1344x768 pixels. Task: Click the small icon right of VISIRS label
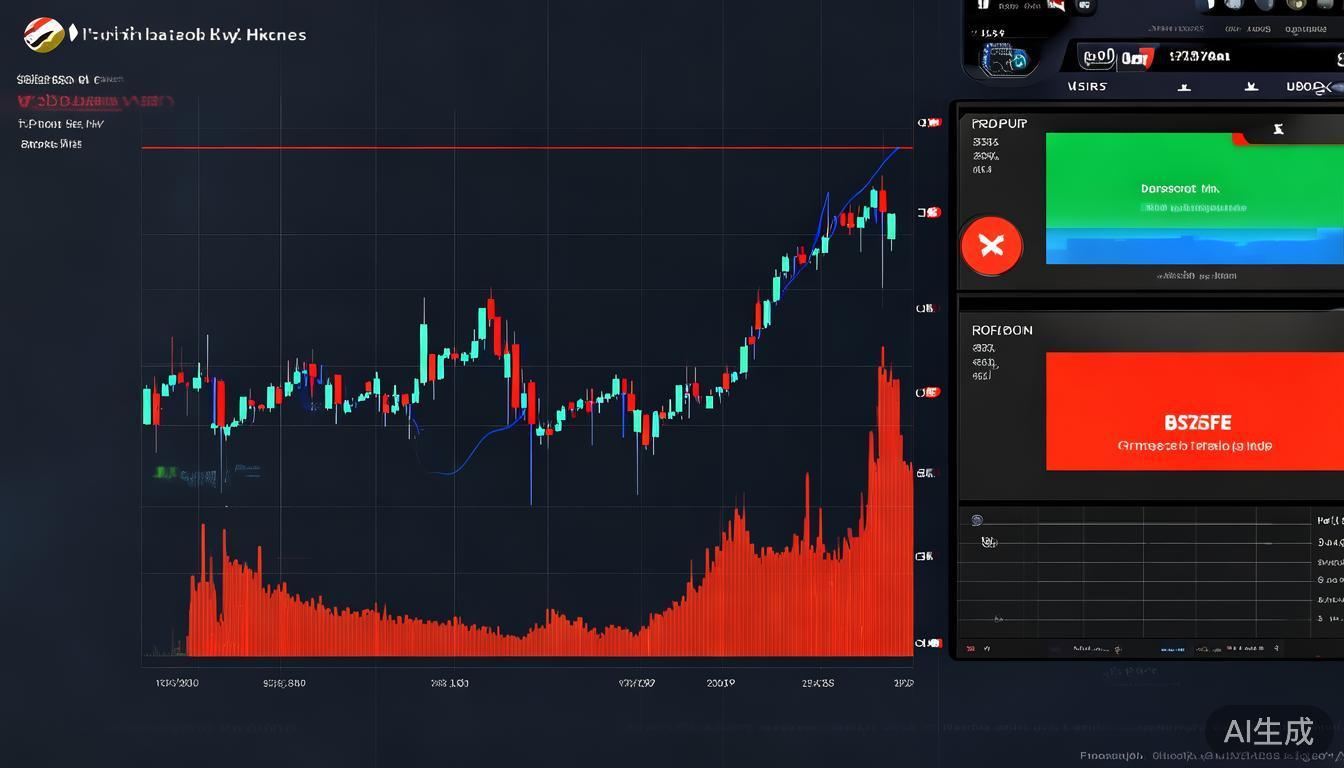point(1184,87)
